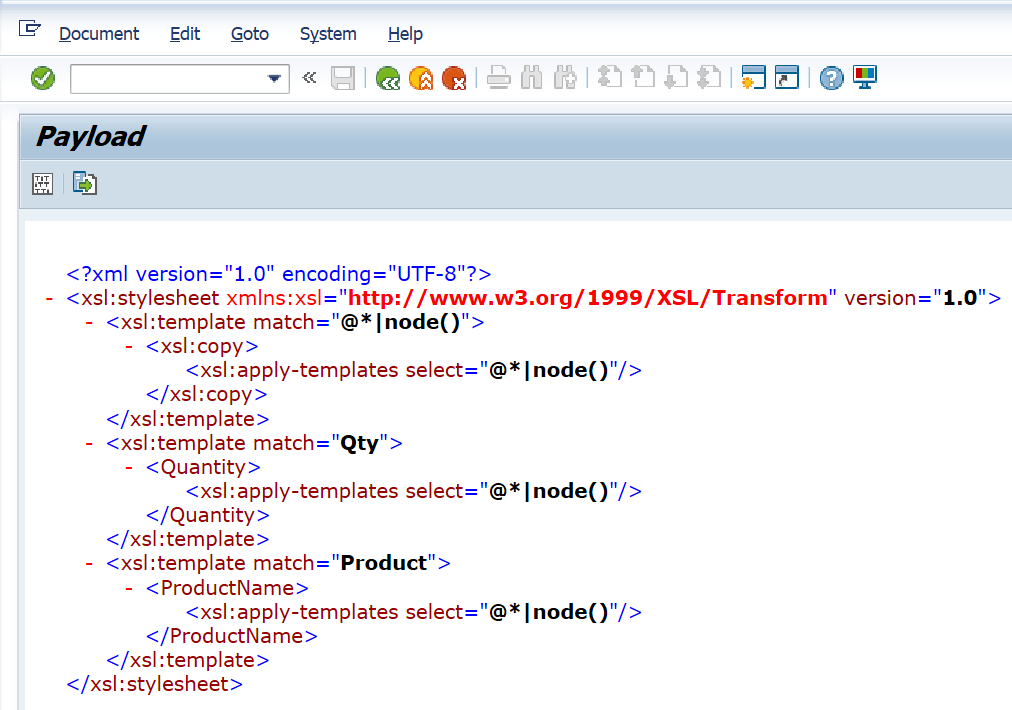This screenshot has width=1012, height=710.
Task: Open the Help question mark icon
Action: pos(831,78)
